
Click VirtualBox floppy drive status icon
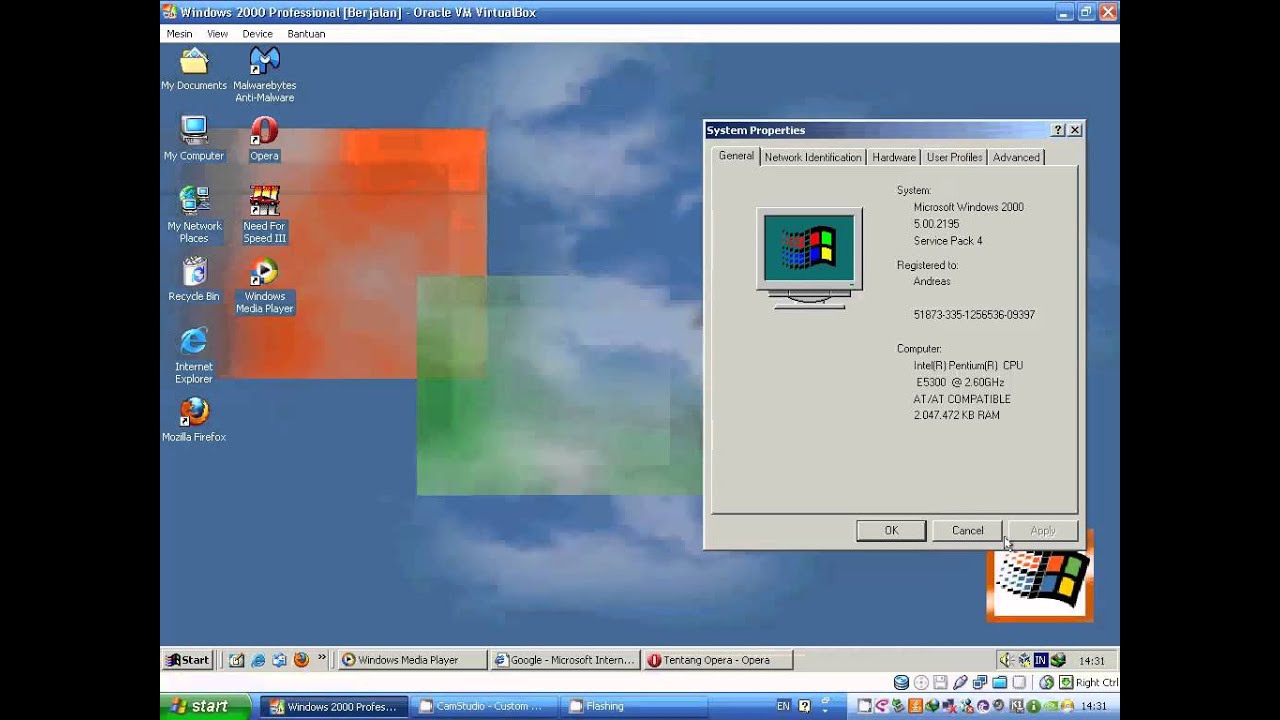[x=940, y=682]
